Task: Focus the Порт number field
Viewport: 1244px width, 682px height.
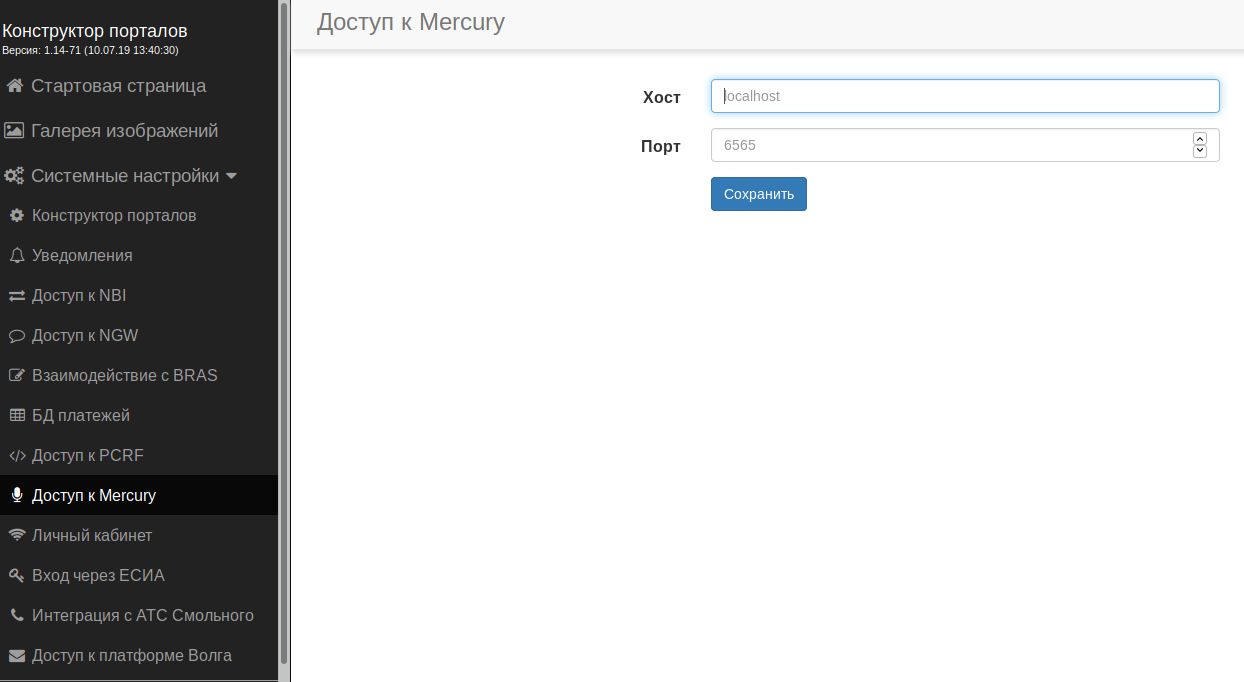Action: (x=965, y=145)
